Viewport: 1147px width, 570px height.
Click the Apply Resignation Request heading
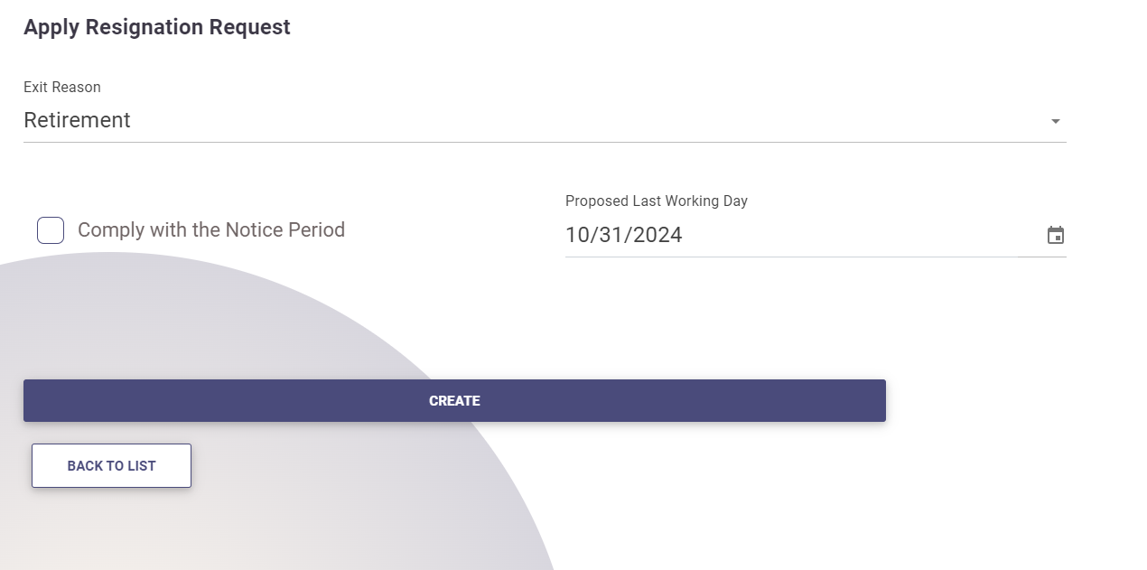coord(157,27)
